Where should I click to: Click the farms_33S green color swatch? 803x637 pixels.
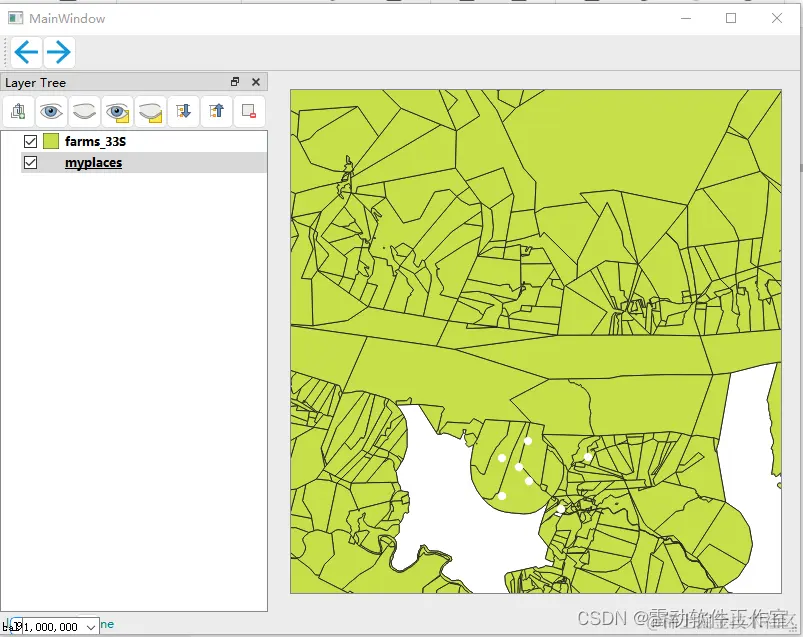pos(51,141)
